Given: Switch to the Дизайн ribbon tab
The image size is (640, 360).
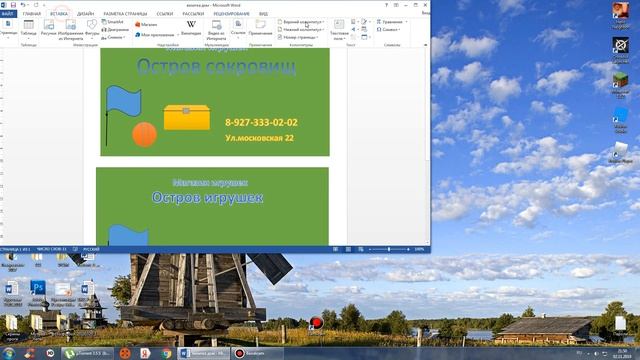Looking at the screenshot, I should coord(85,13).
